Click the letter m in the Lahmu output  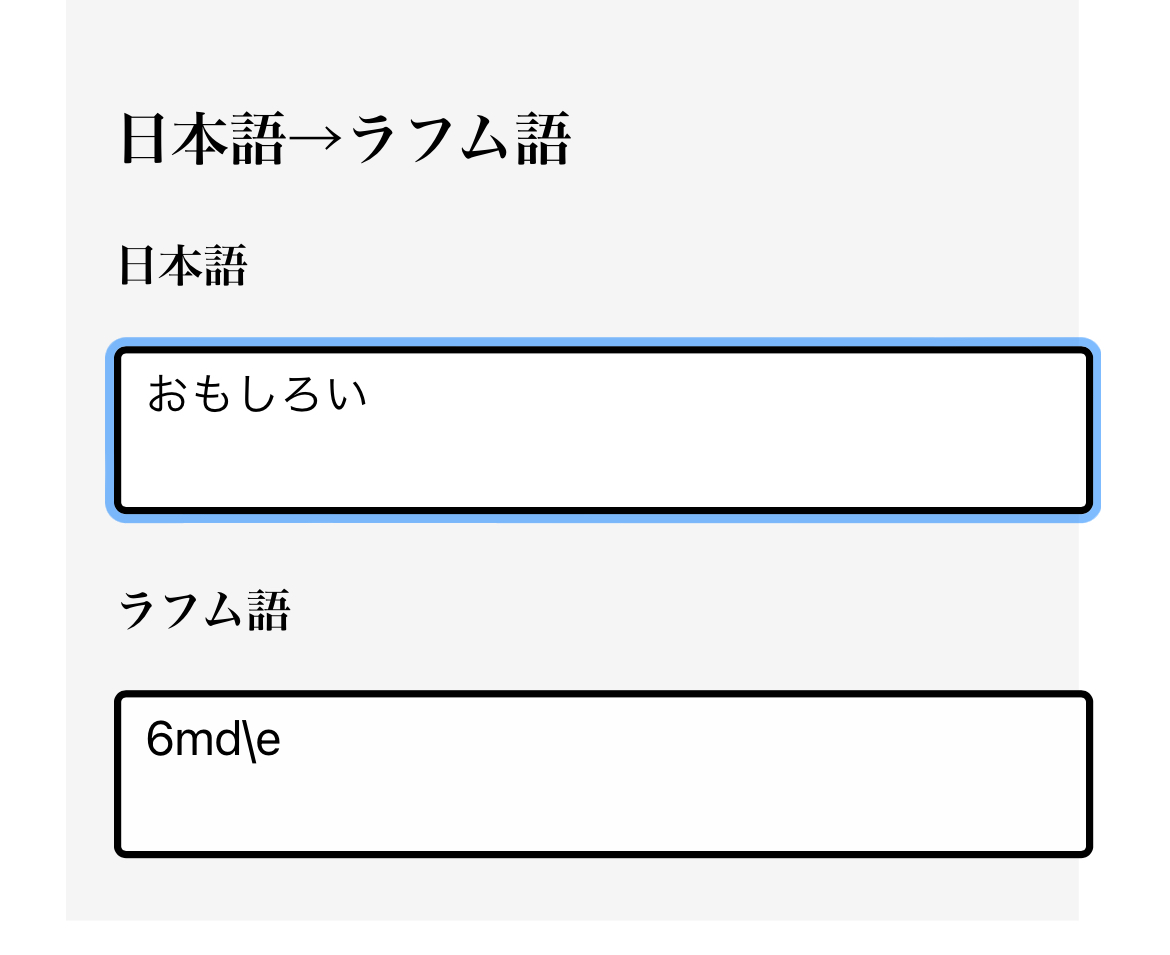pos(190,742)
